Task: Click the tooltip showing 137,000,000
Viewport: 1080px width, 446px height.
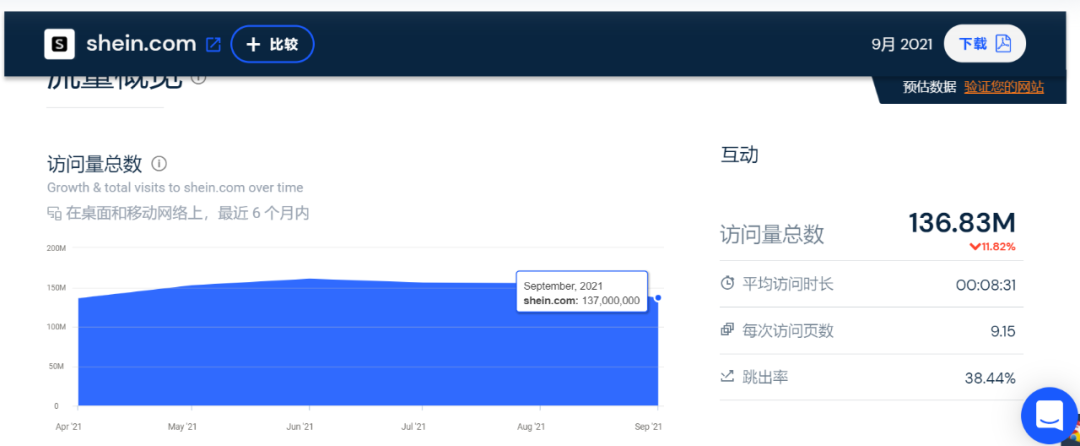Action: coord(581,292)
